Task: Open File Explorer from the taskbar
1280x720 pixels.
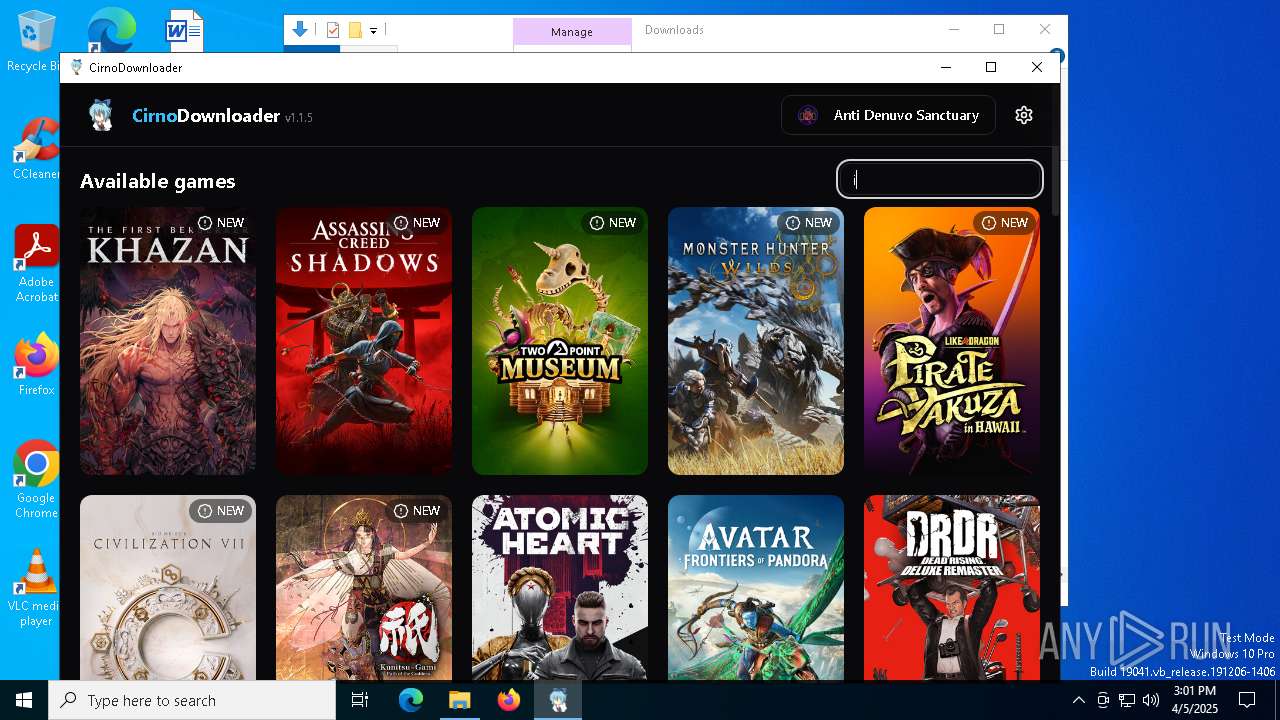Action: click(x=459, y=700)
